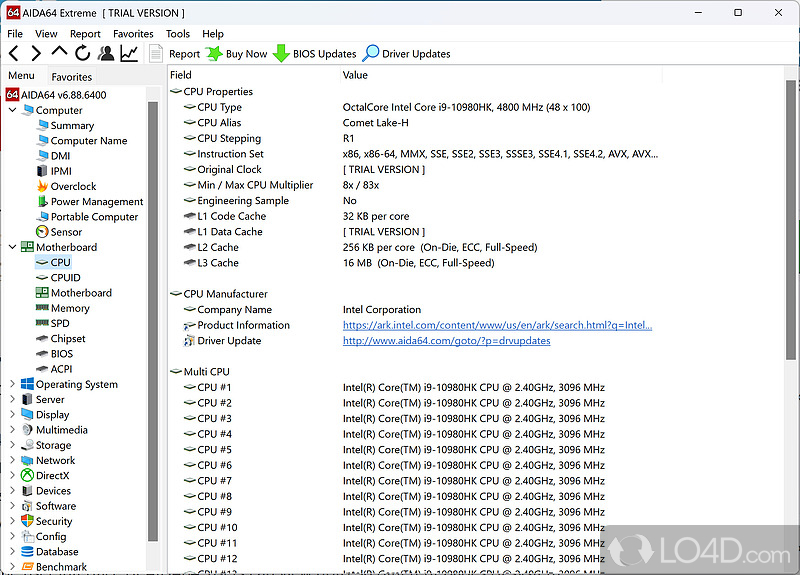Viewport: 800px width, 575px height.
Task: Expand the Storage tree node
Action: click(12, 445)
